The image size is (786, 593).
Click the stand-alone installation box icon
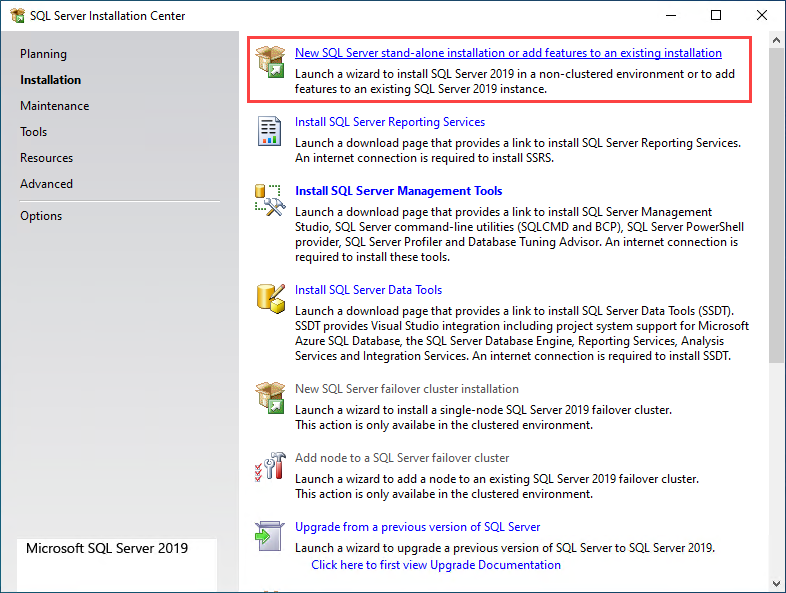tap(270, 61)
